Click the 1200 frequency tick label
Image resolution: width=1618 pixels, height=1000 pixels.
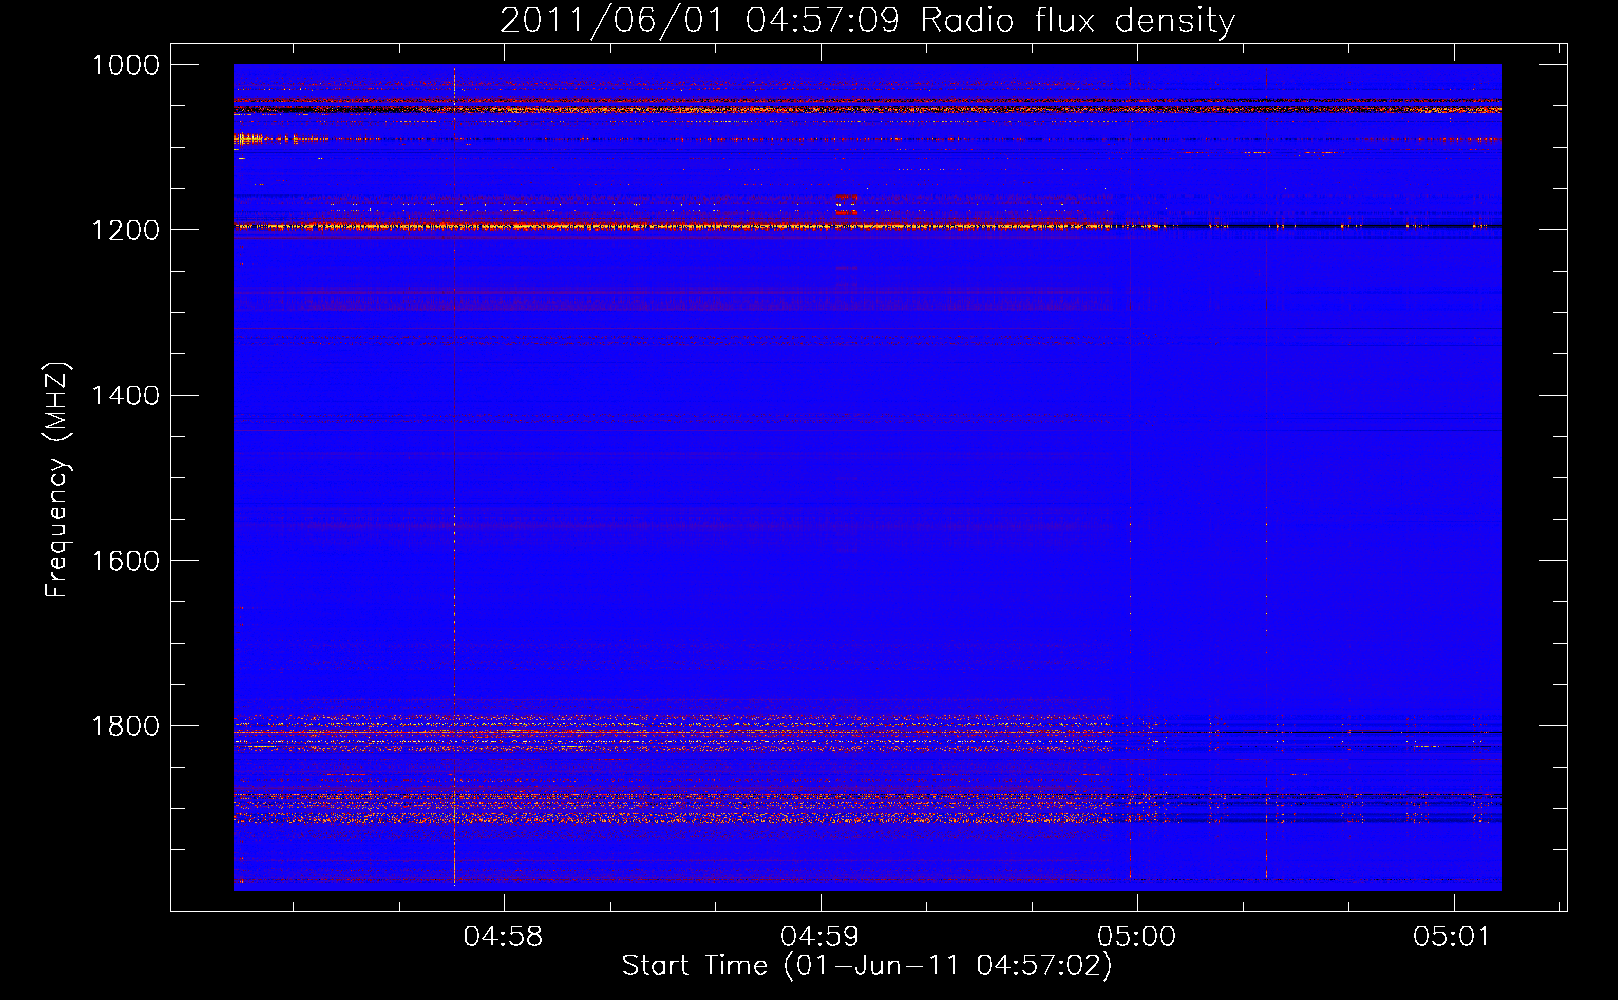[126, 230]
